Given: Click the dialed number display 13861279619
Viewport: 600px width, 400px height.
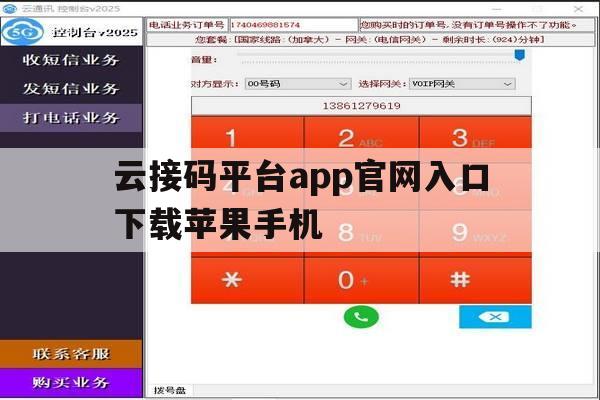Looking at the screenshot, I should (x=361, y=106).
